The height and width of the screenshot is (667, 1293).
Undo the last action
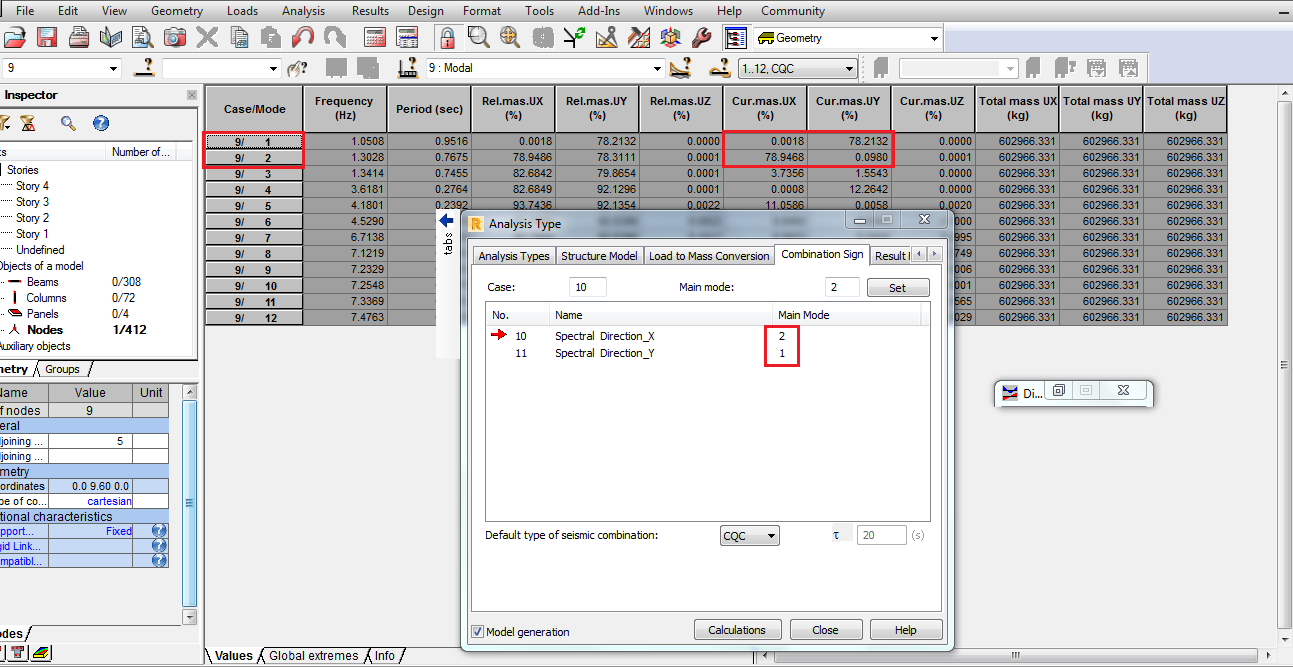(303, 37)
